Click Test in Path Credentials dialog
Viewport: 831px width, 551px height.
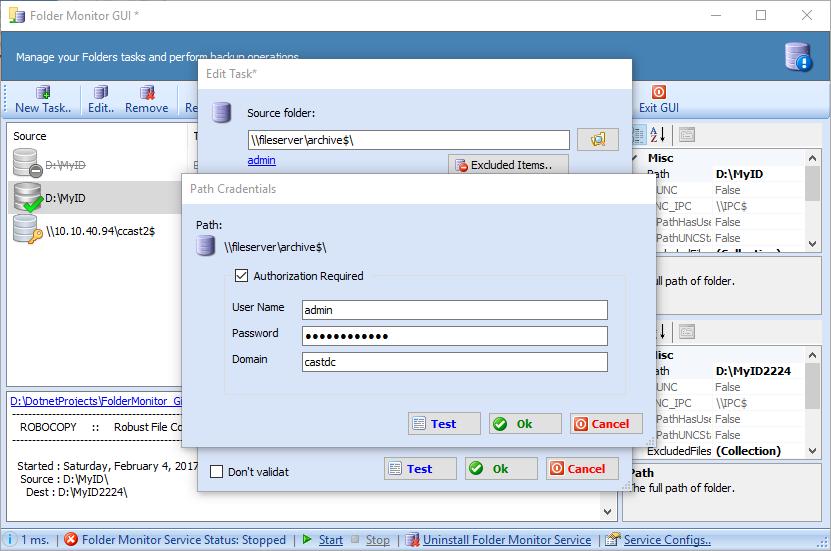(444, 424)
